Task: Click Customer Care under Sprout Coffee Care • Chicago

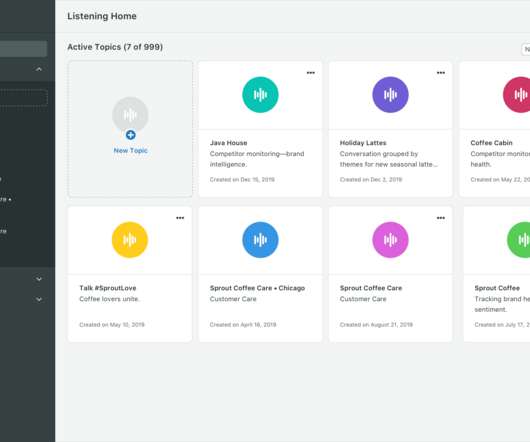Action: 233,299
